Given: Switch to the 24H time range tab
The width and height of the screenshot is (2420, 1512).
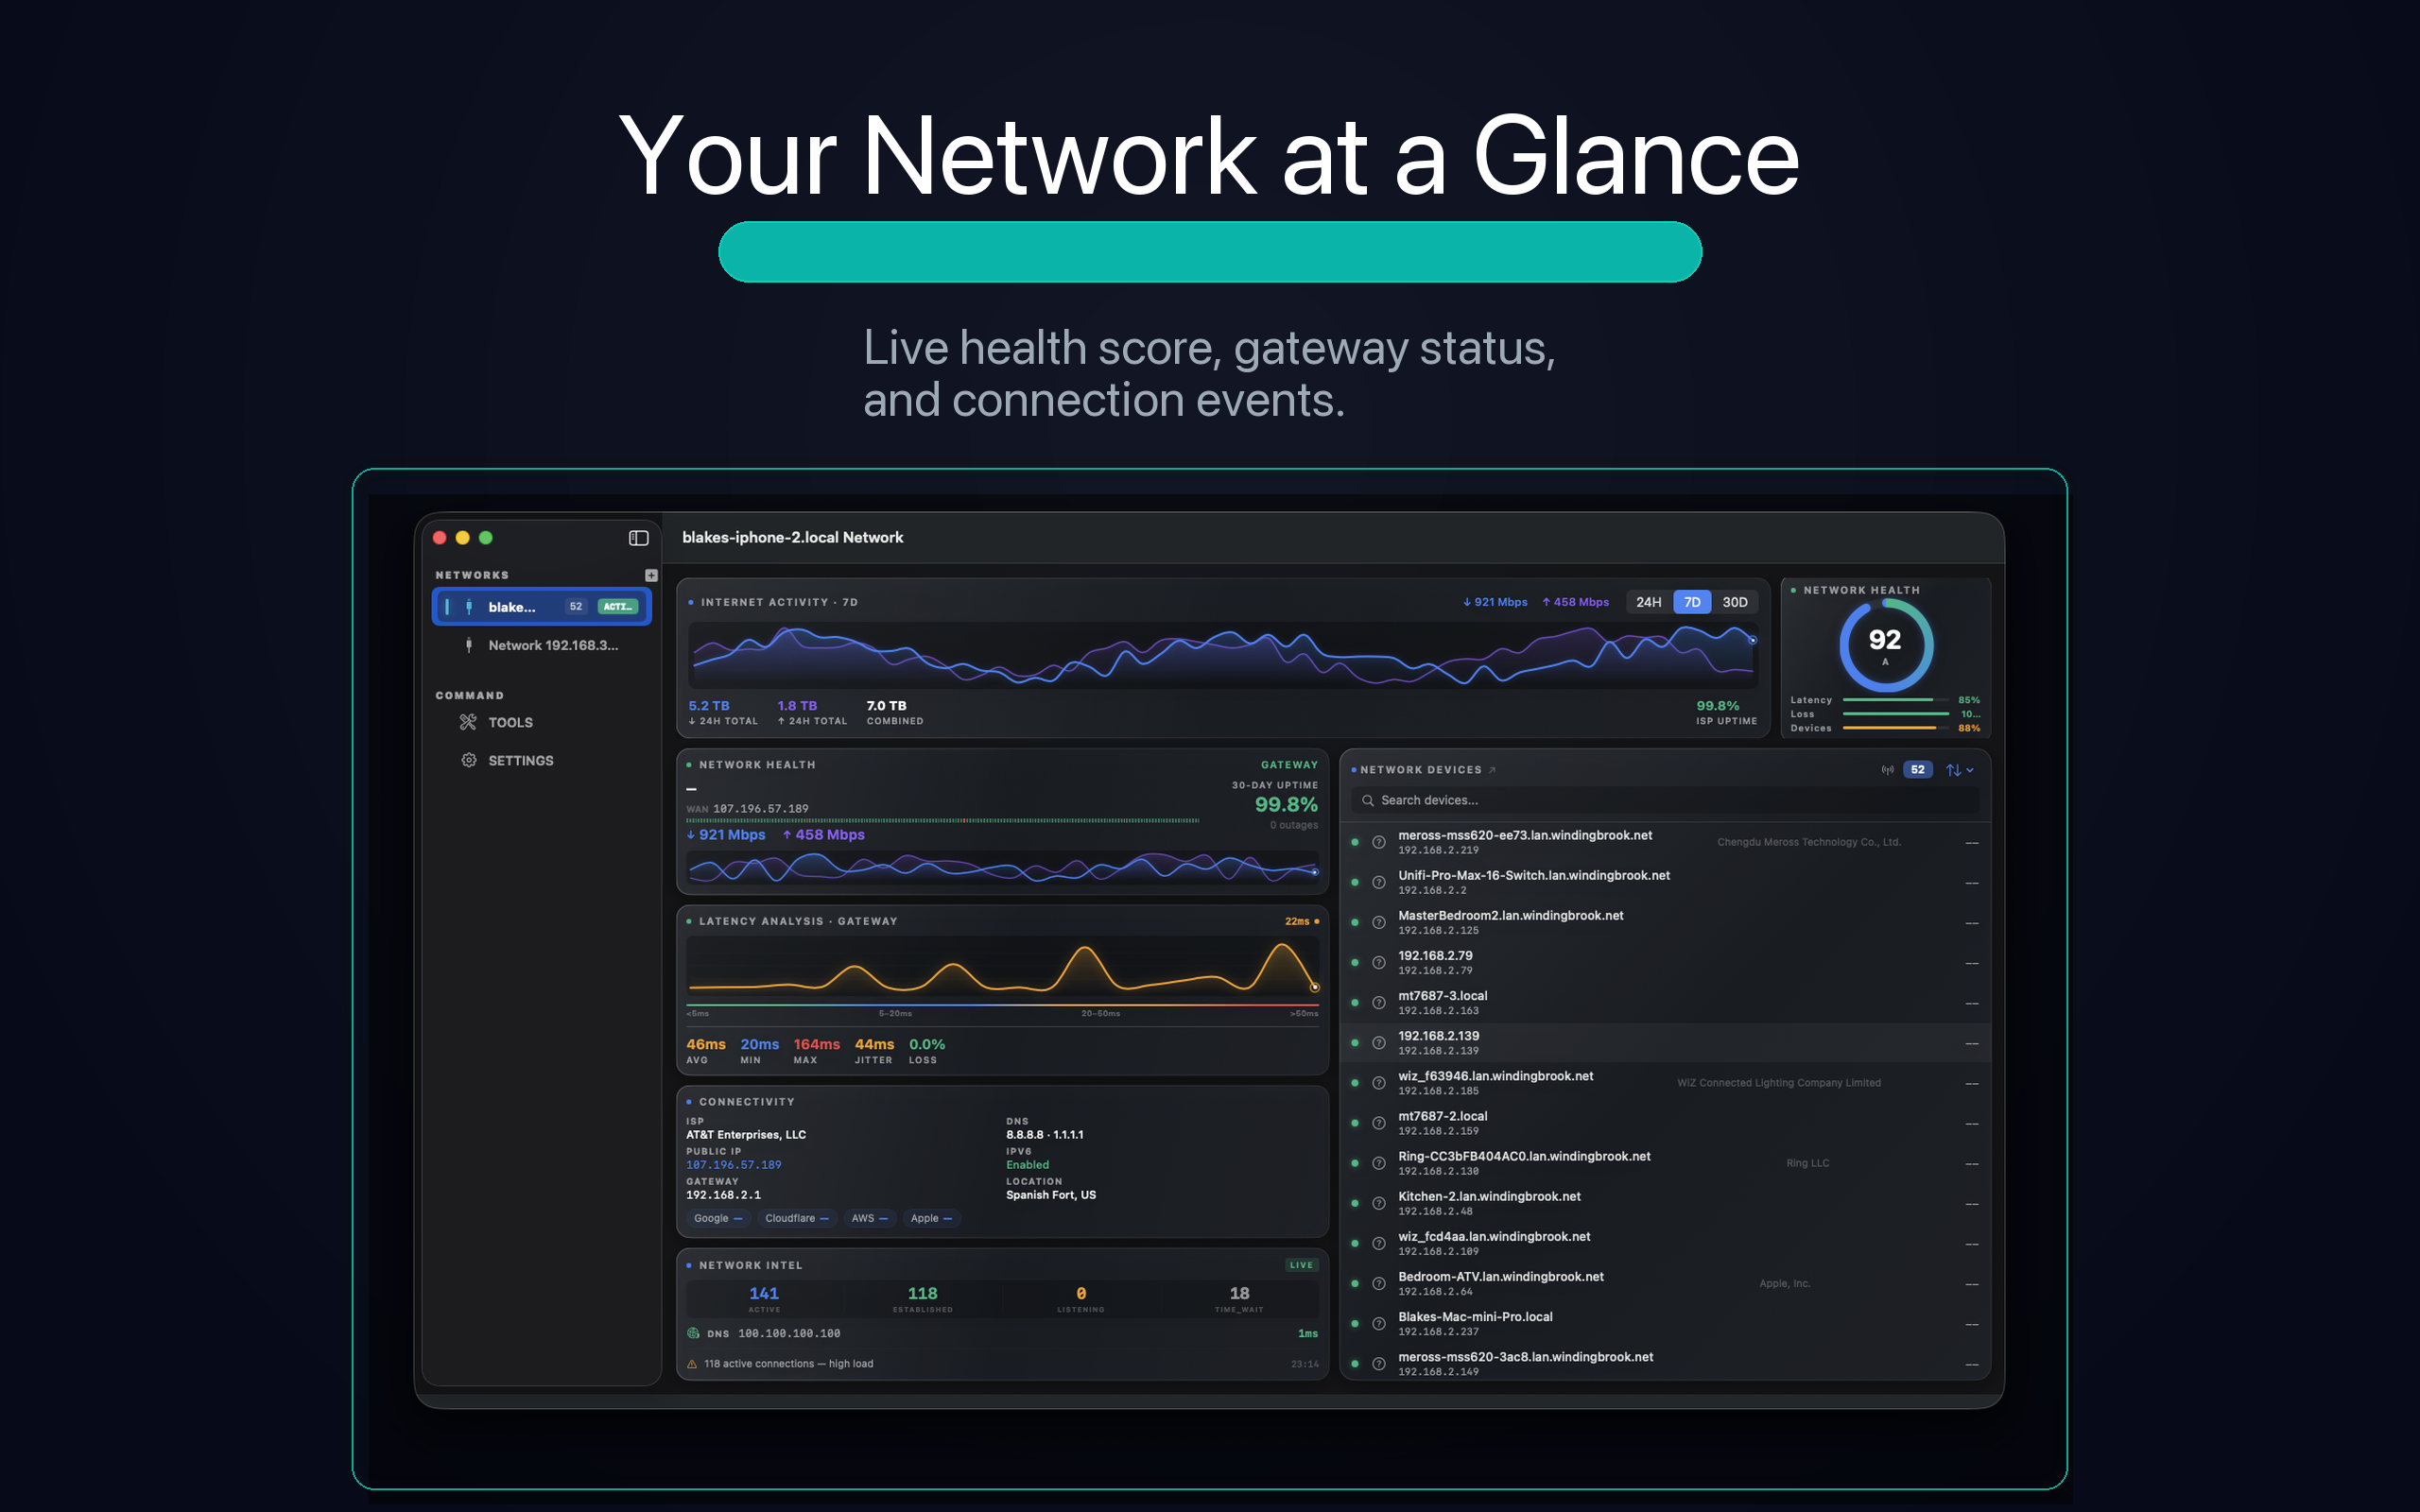Looking at the screenshot, I should point(1648,601).
